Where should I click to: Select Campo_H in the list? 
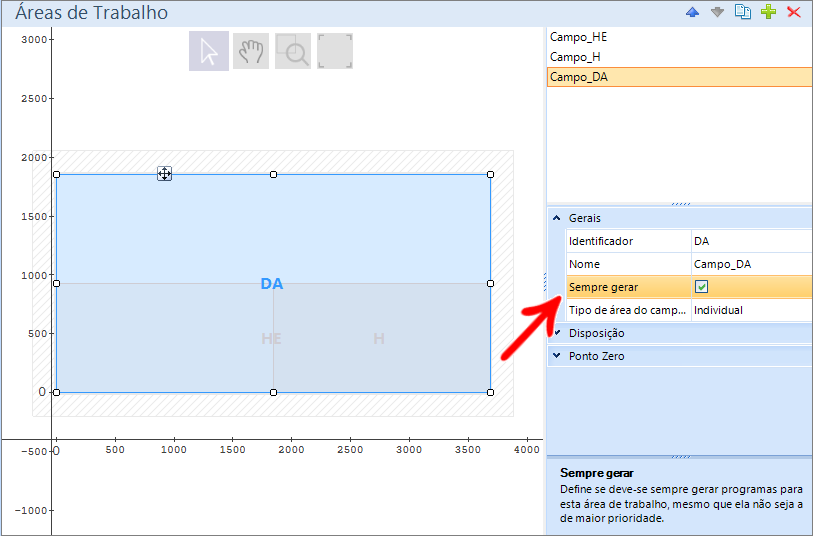680,57
